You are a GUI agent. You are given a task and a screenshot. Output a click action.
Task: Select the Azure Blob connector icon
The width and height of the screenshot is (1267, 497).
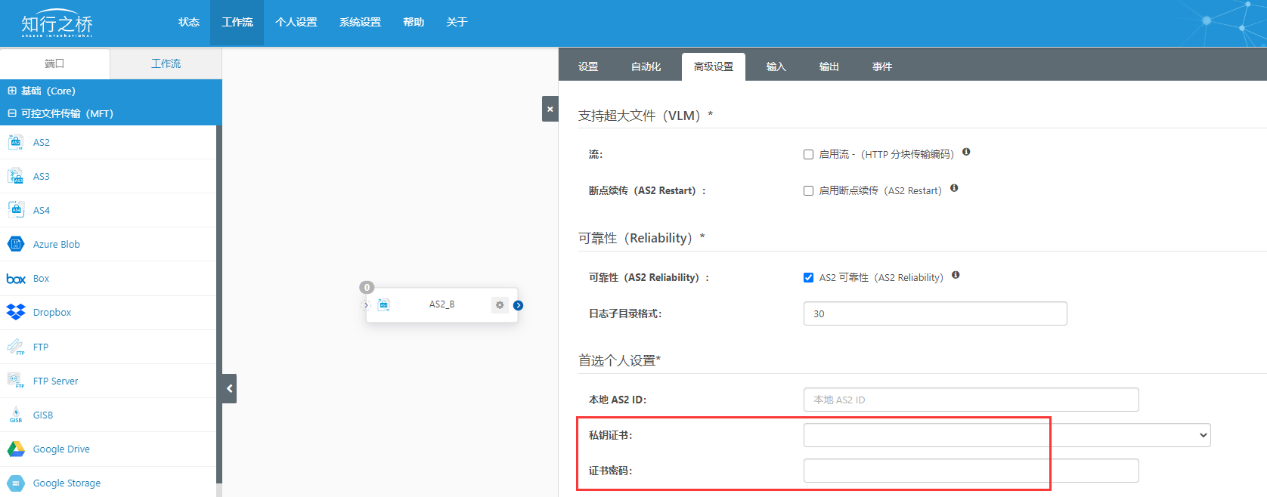click(x=16, y=244)
